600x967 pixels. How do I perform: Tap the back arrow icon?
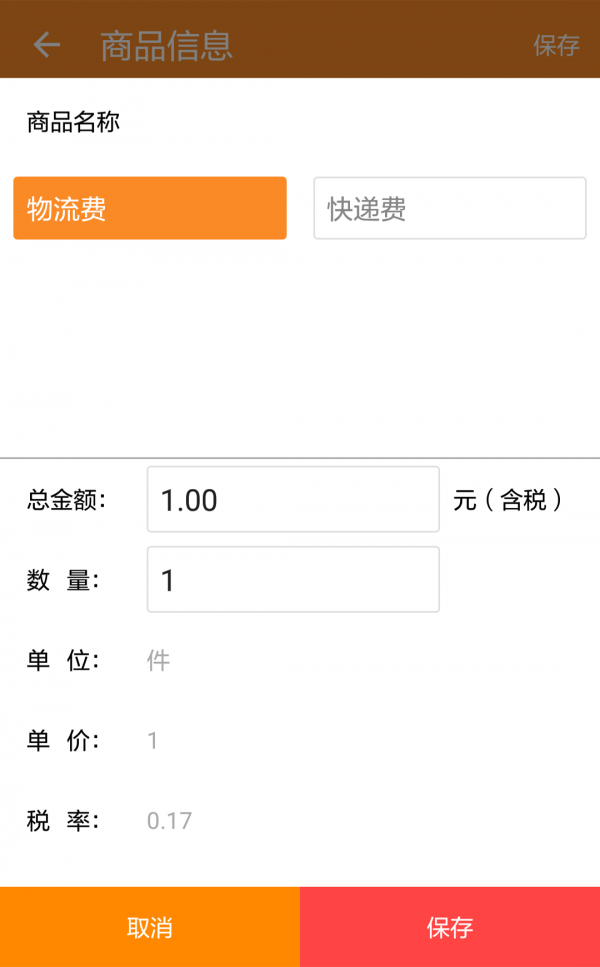tap(46, 45)
